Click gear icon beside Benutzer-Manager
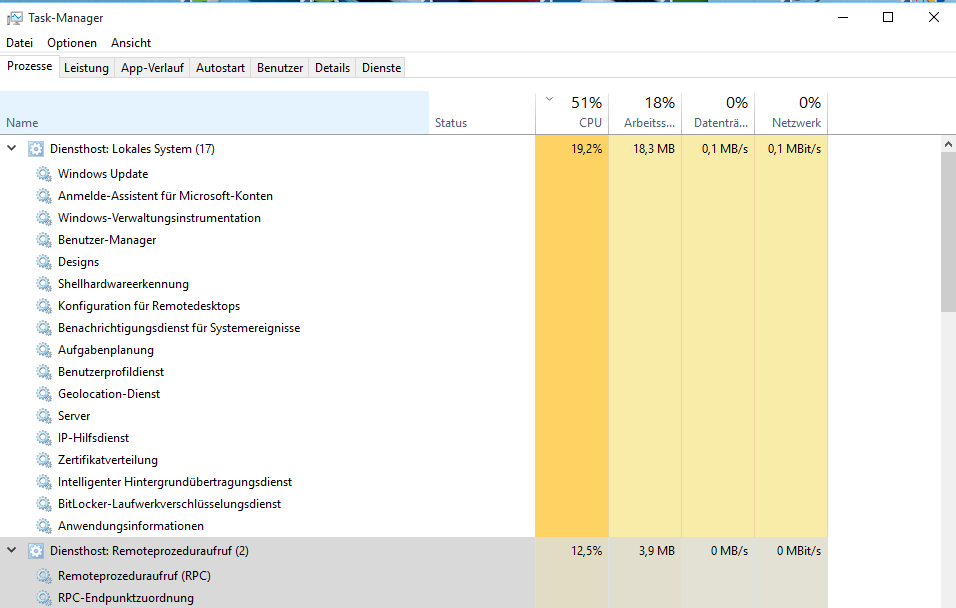The image size is (956, 608). (x=43, y=240)
